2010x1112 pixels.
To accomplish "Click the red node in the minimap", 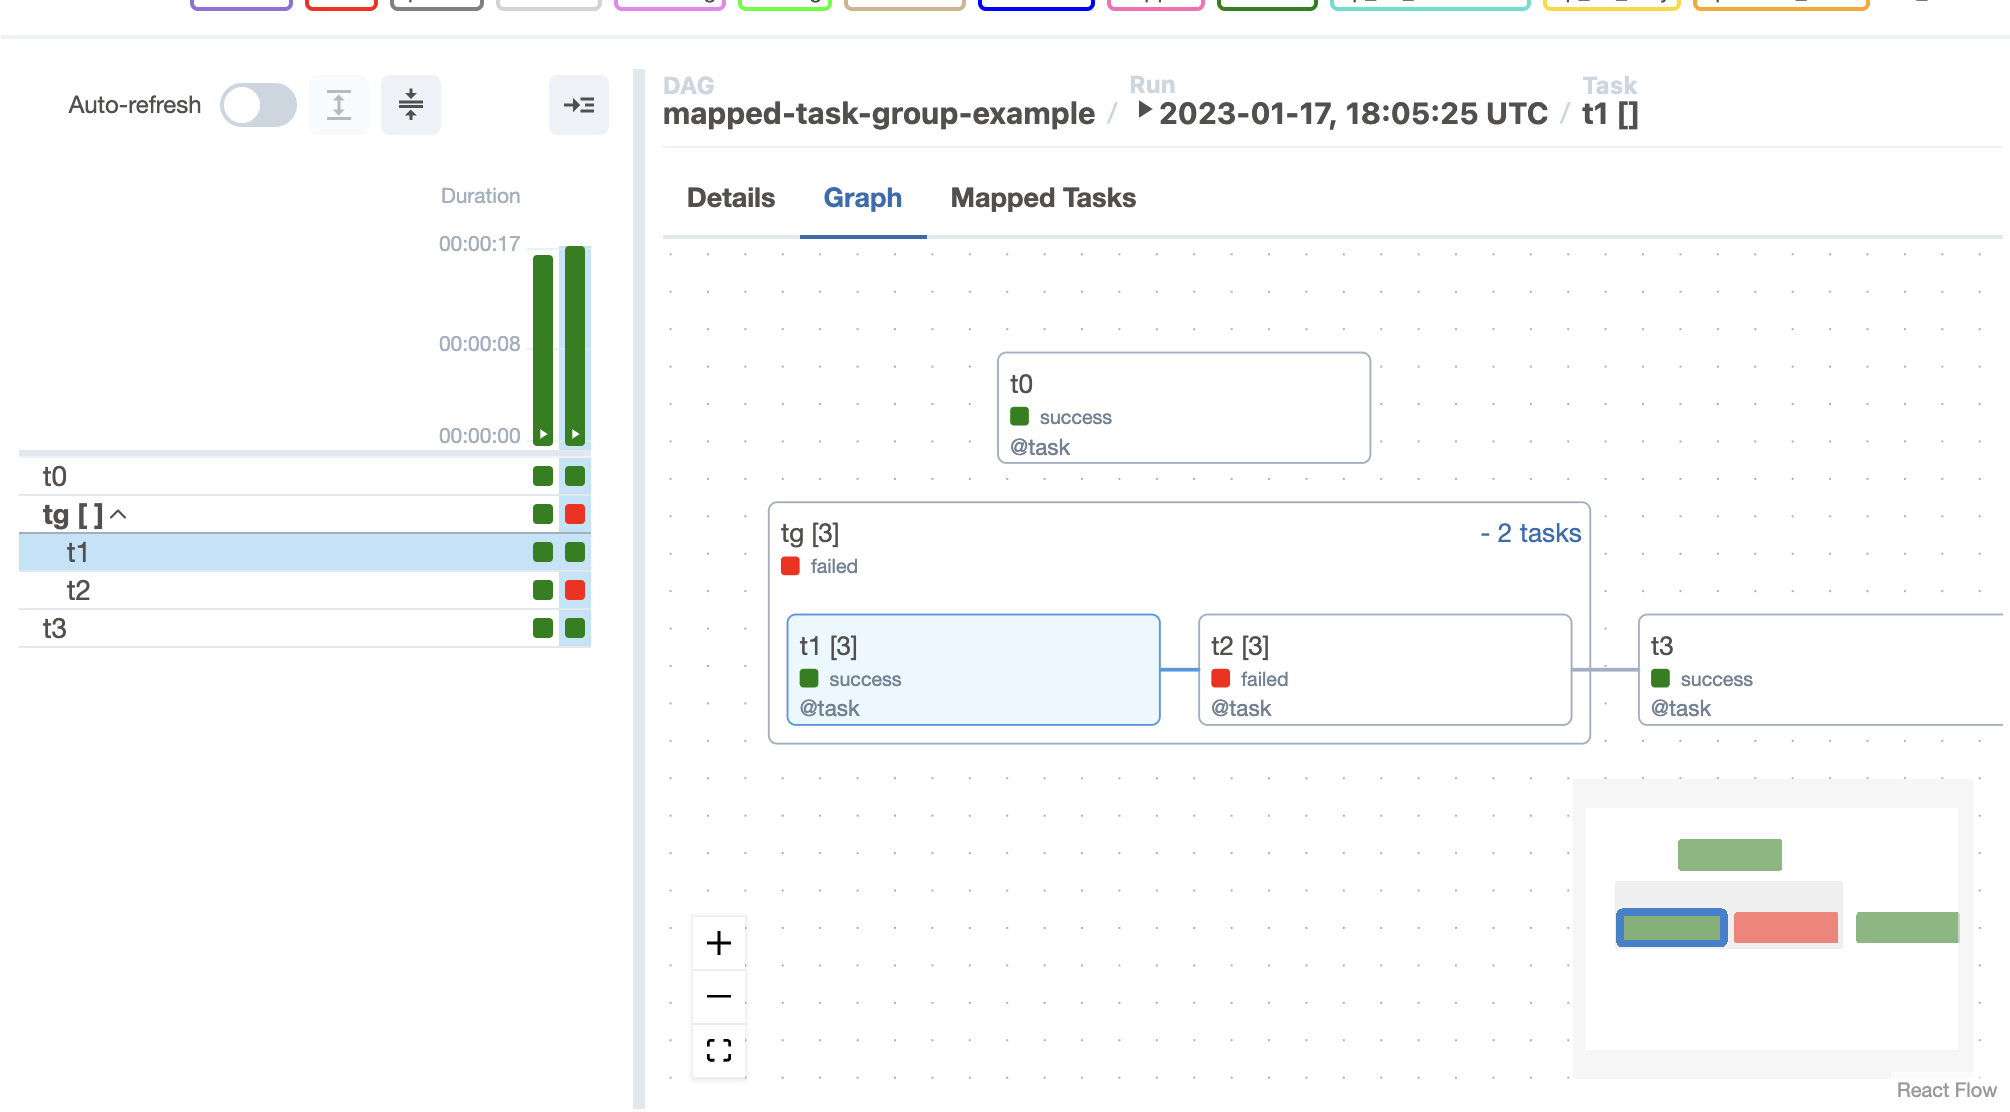I will (1785, 928).
